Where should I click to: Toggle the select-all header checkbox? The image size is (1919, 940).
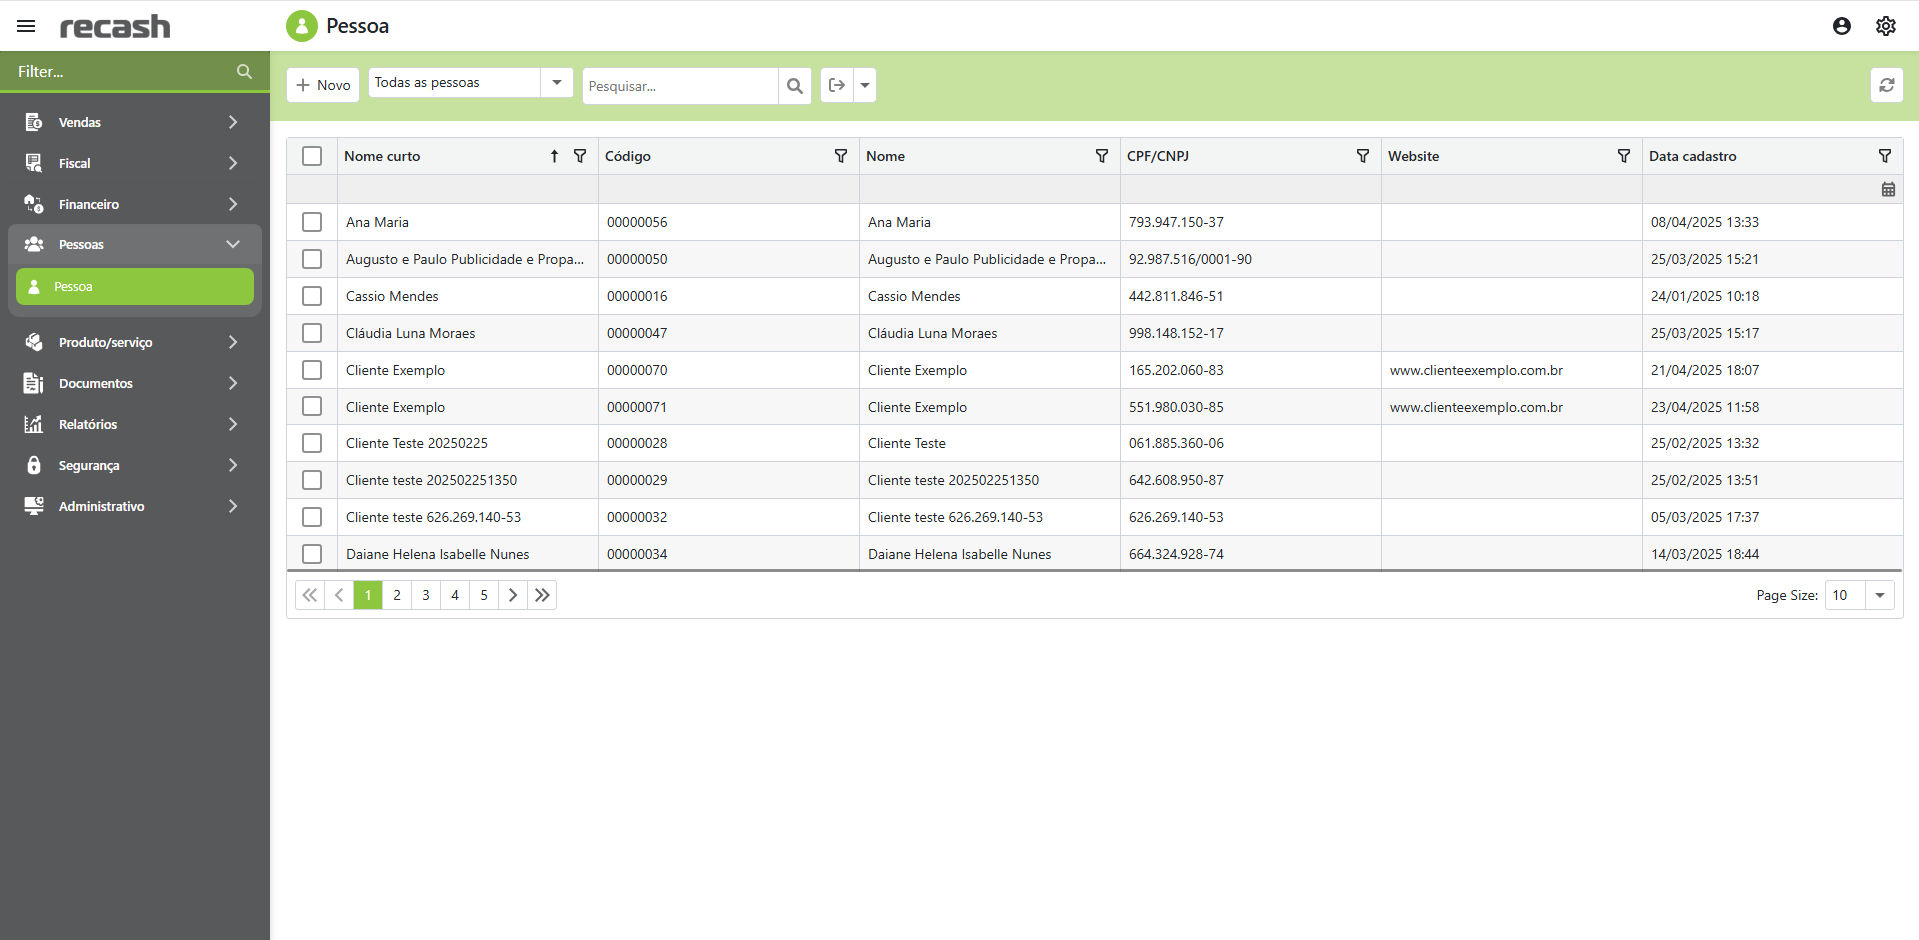pyautogui.click(x=312, y=156)
